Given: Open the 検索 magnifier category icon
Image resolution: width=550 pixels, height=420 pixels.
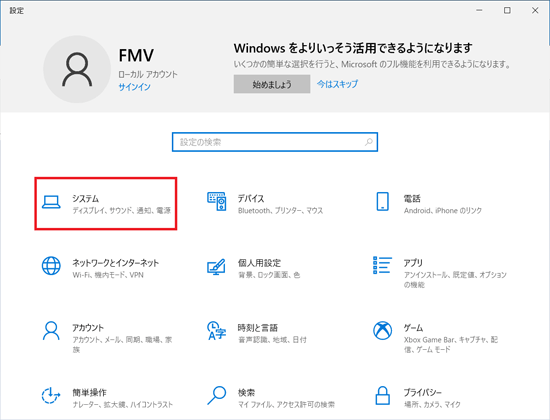Looking at the screenshot, I should point(216,395).
